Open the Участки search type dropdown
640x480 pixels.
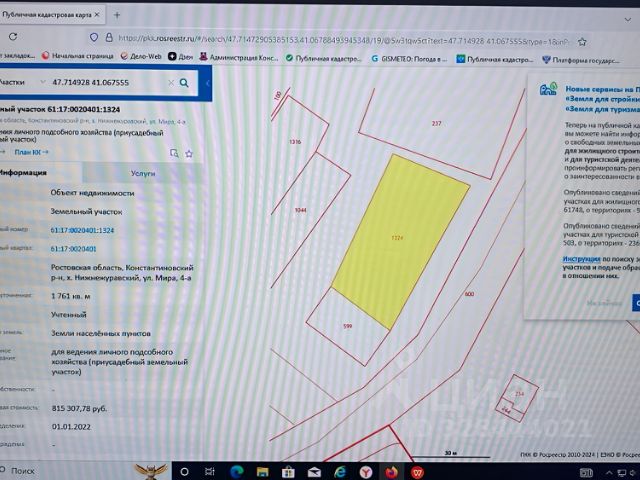coord(22,82)
